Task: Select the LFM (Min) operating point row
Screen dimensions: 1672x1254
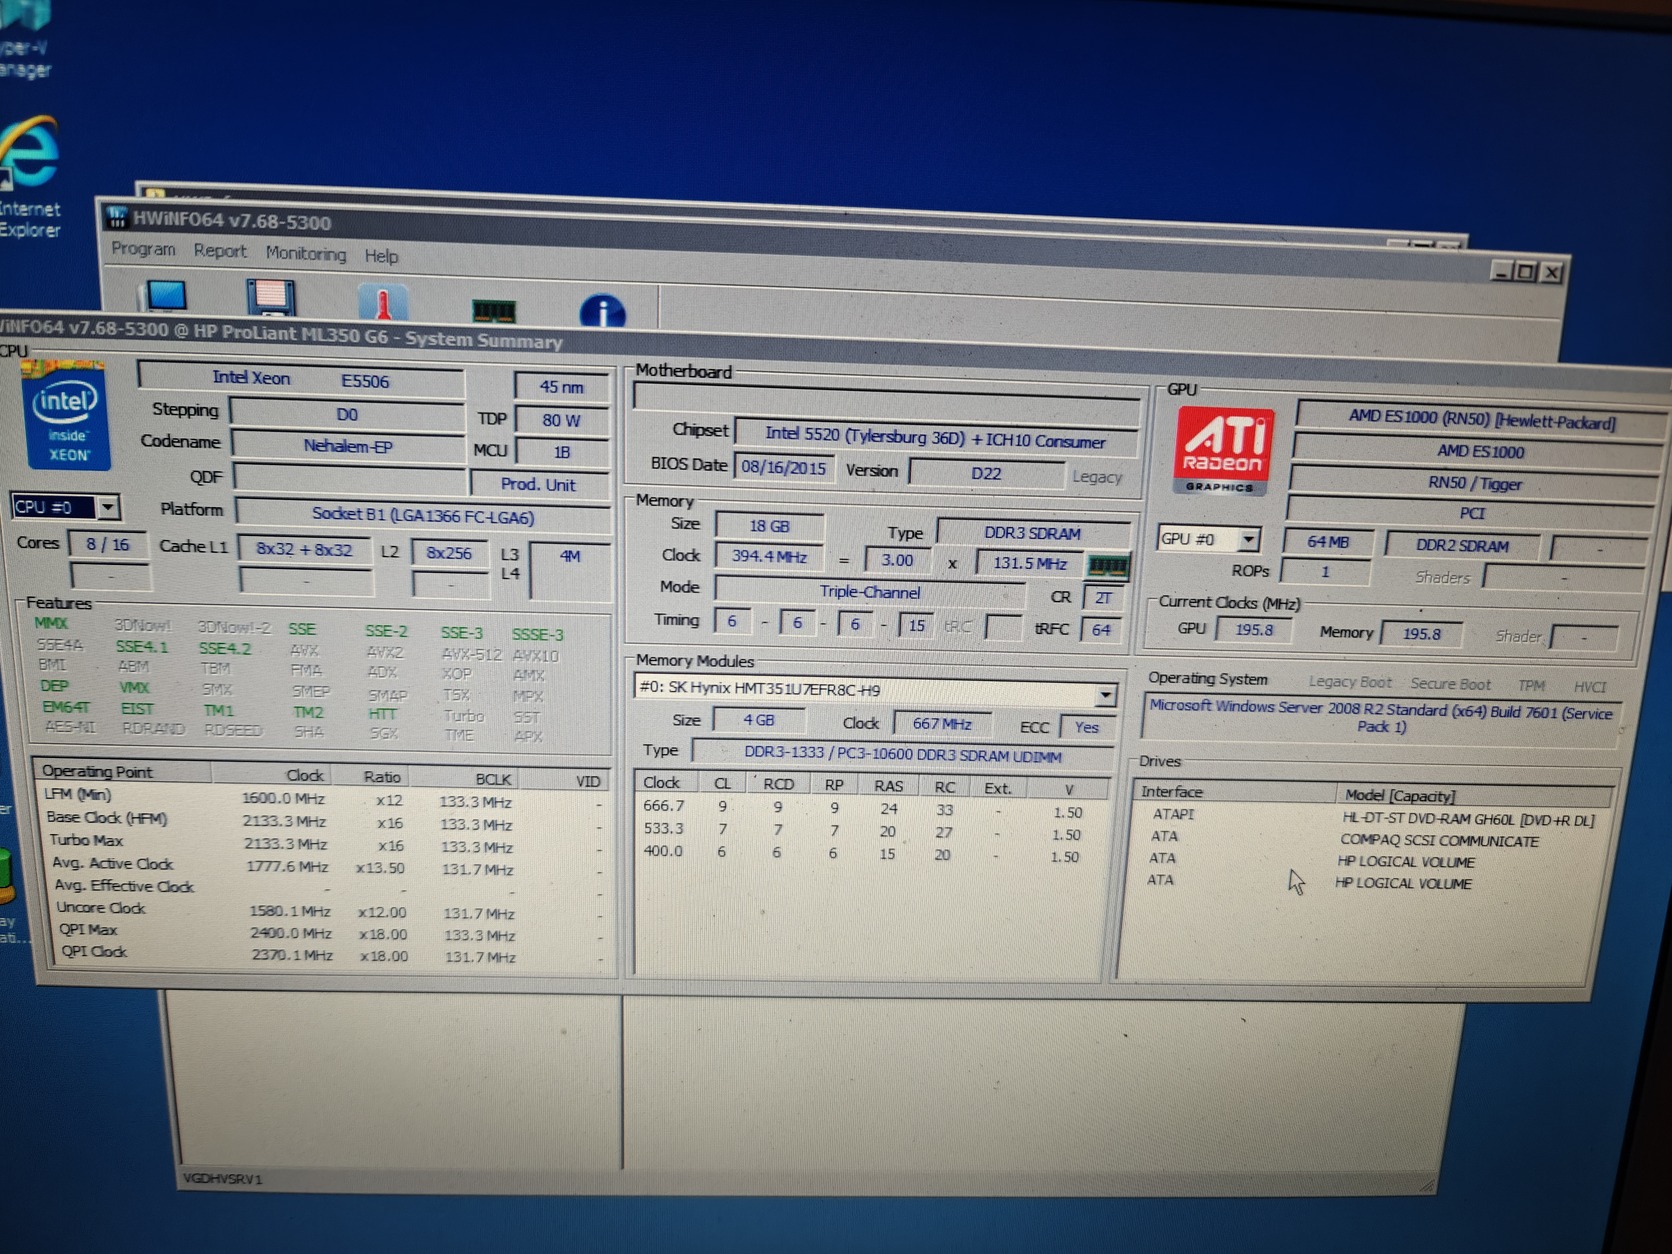Action: [x=324, y=799]
